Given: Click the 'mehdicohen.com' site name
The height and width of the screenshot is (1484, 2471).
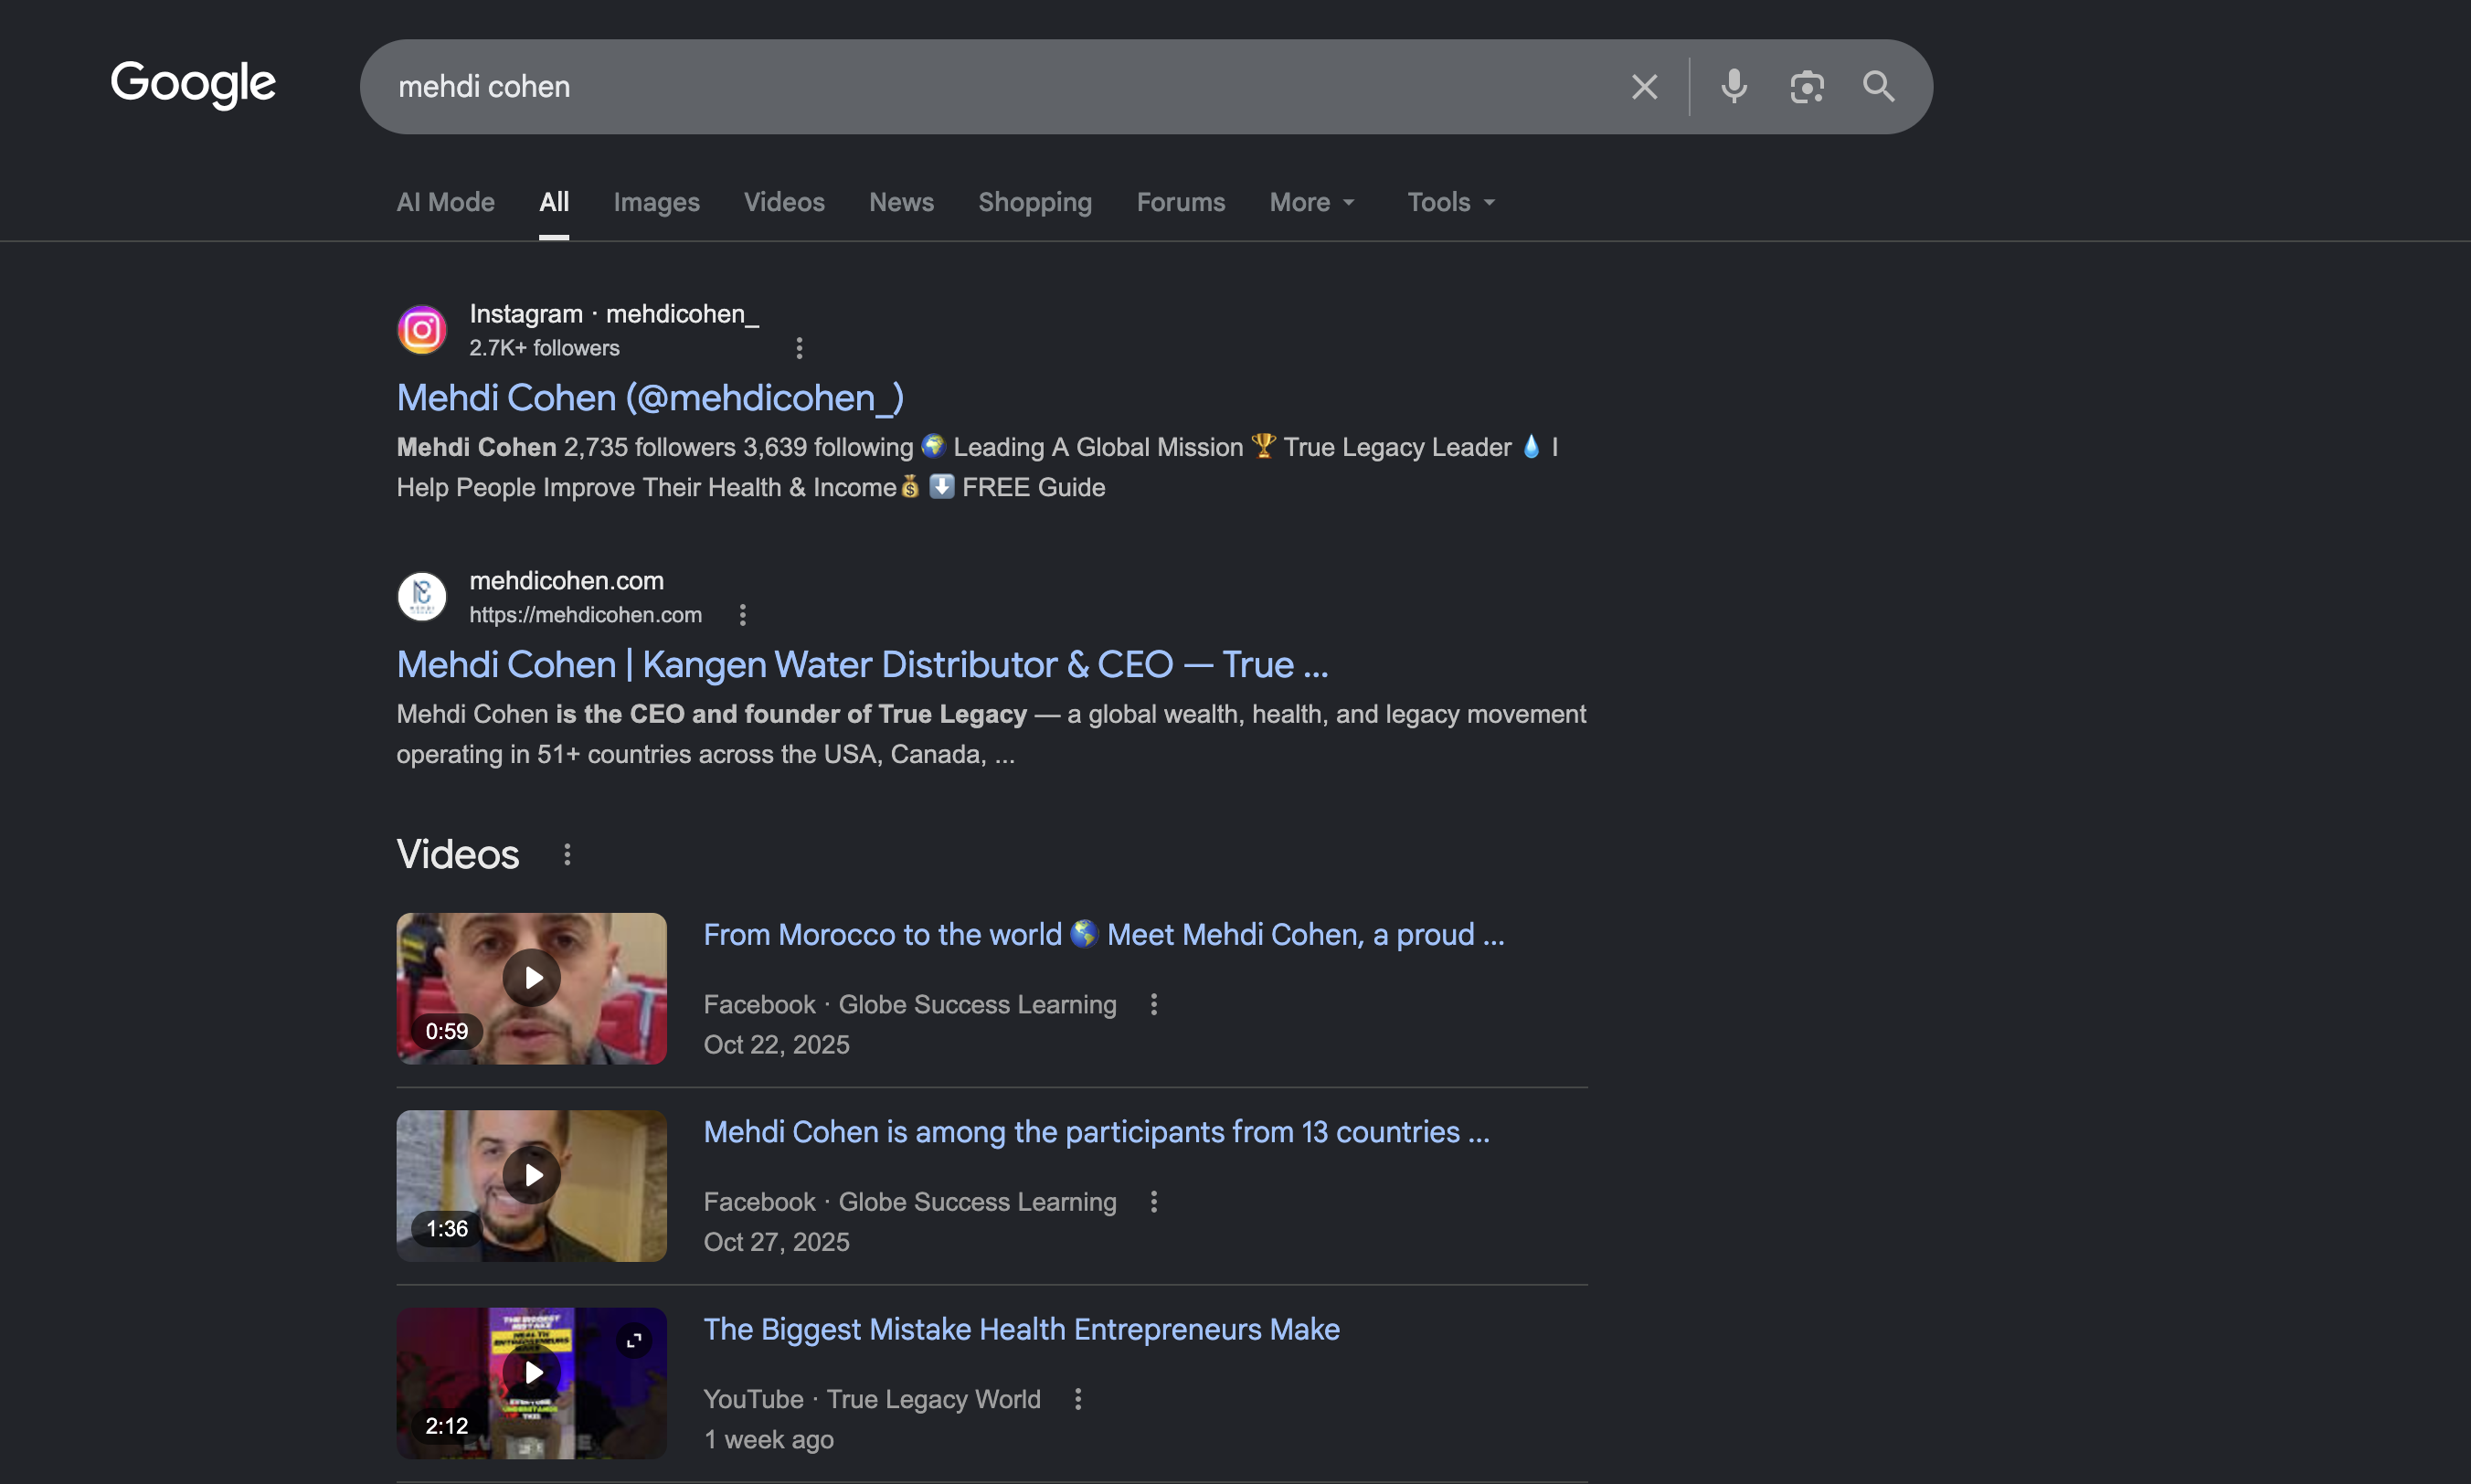Looking at the screenshot, I should click(567, 581).
